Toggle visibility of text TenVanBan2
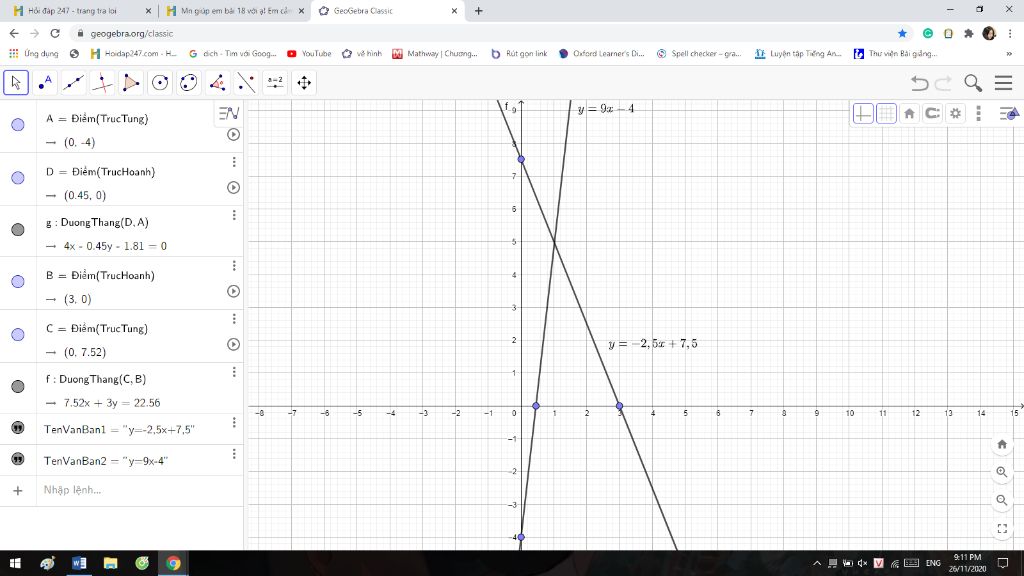Screen dimensions: 1024x576 point(18,459)
